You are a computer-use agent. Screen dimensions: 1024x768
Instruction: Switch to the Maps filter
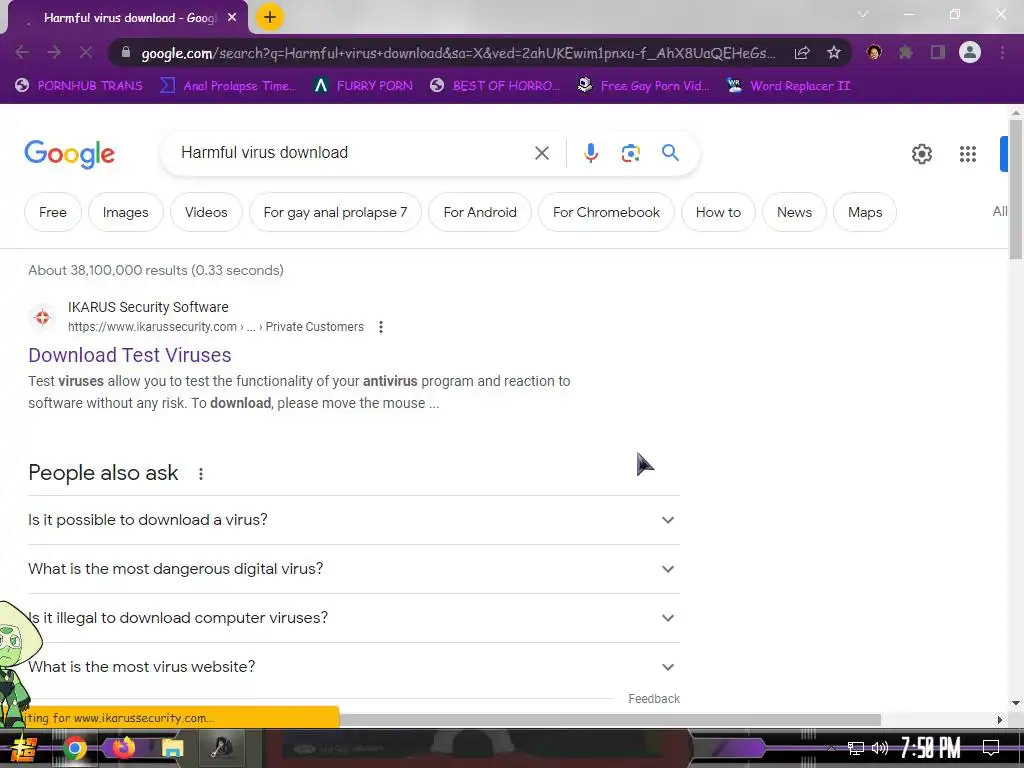(865, 212)
